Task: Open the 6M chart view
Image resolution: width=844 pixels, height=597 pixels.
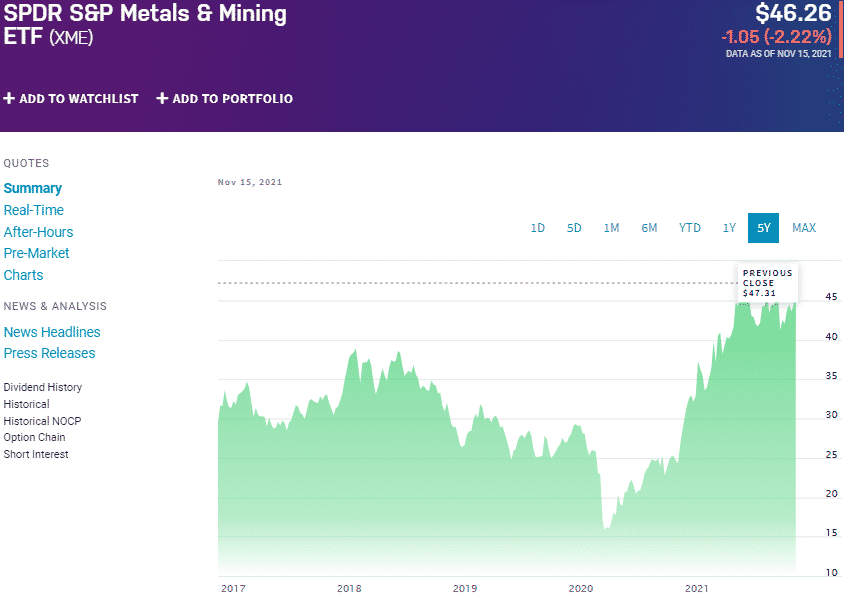Action: 649,228
